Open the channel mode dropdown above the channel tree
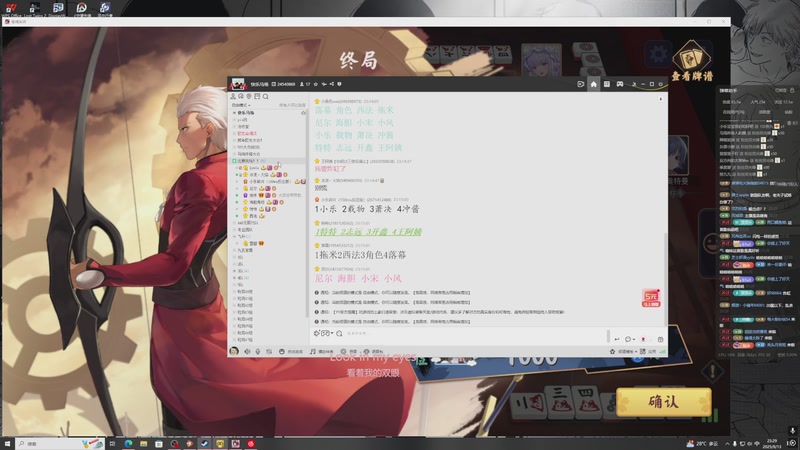This screenshot has width=800, height=450. (241, 105)
